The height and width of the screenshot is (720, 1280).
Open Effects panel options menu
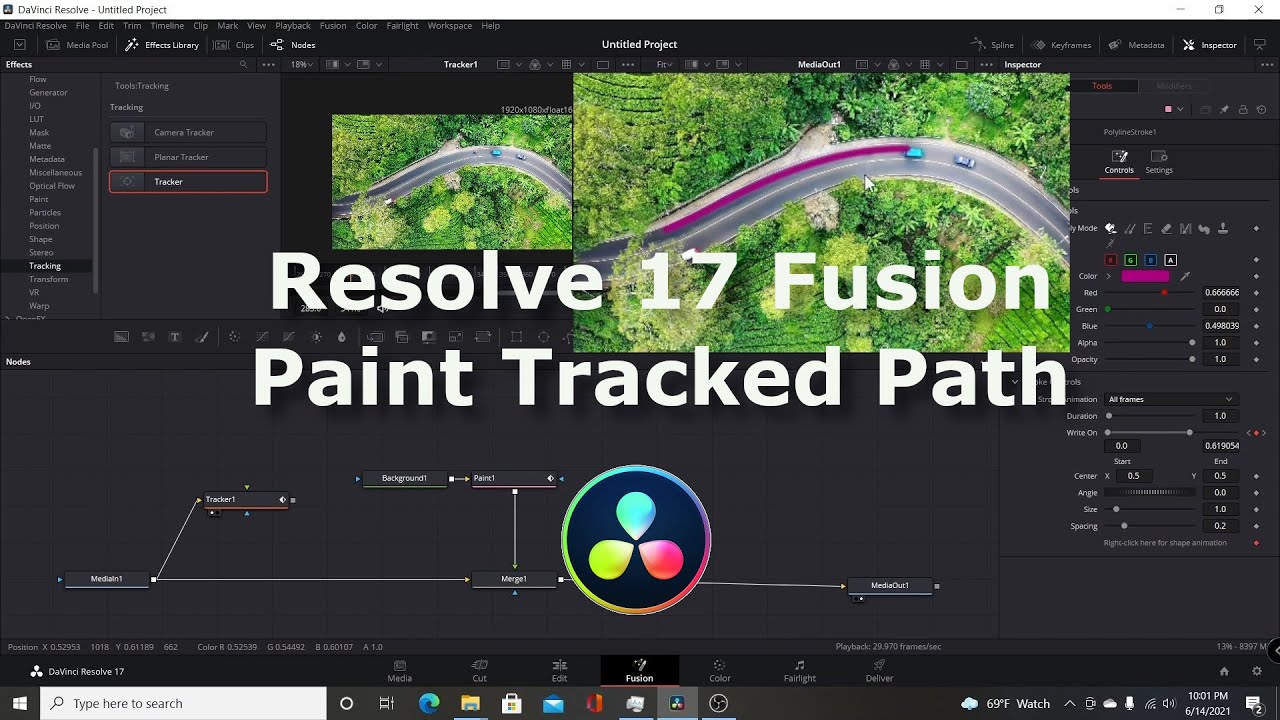pyautogui.click(x=268, y=64)
